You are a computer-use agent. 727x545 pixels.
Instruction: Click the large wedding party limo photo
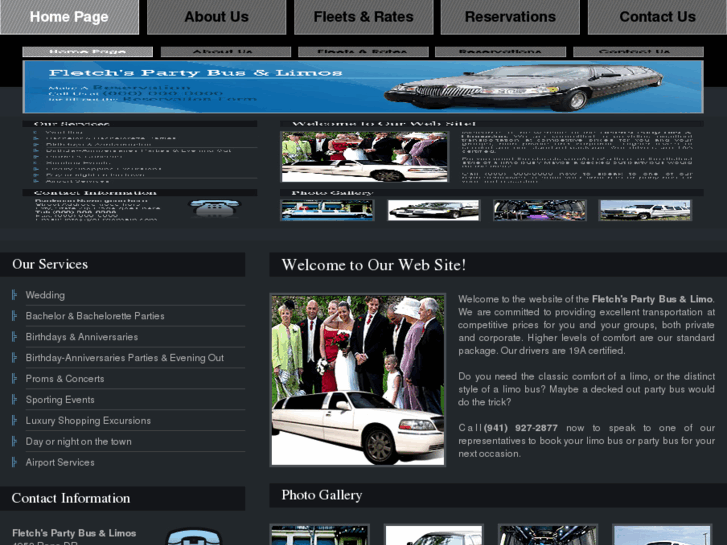pyautogui.click(x=357, y=380)
